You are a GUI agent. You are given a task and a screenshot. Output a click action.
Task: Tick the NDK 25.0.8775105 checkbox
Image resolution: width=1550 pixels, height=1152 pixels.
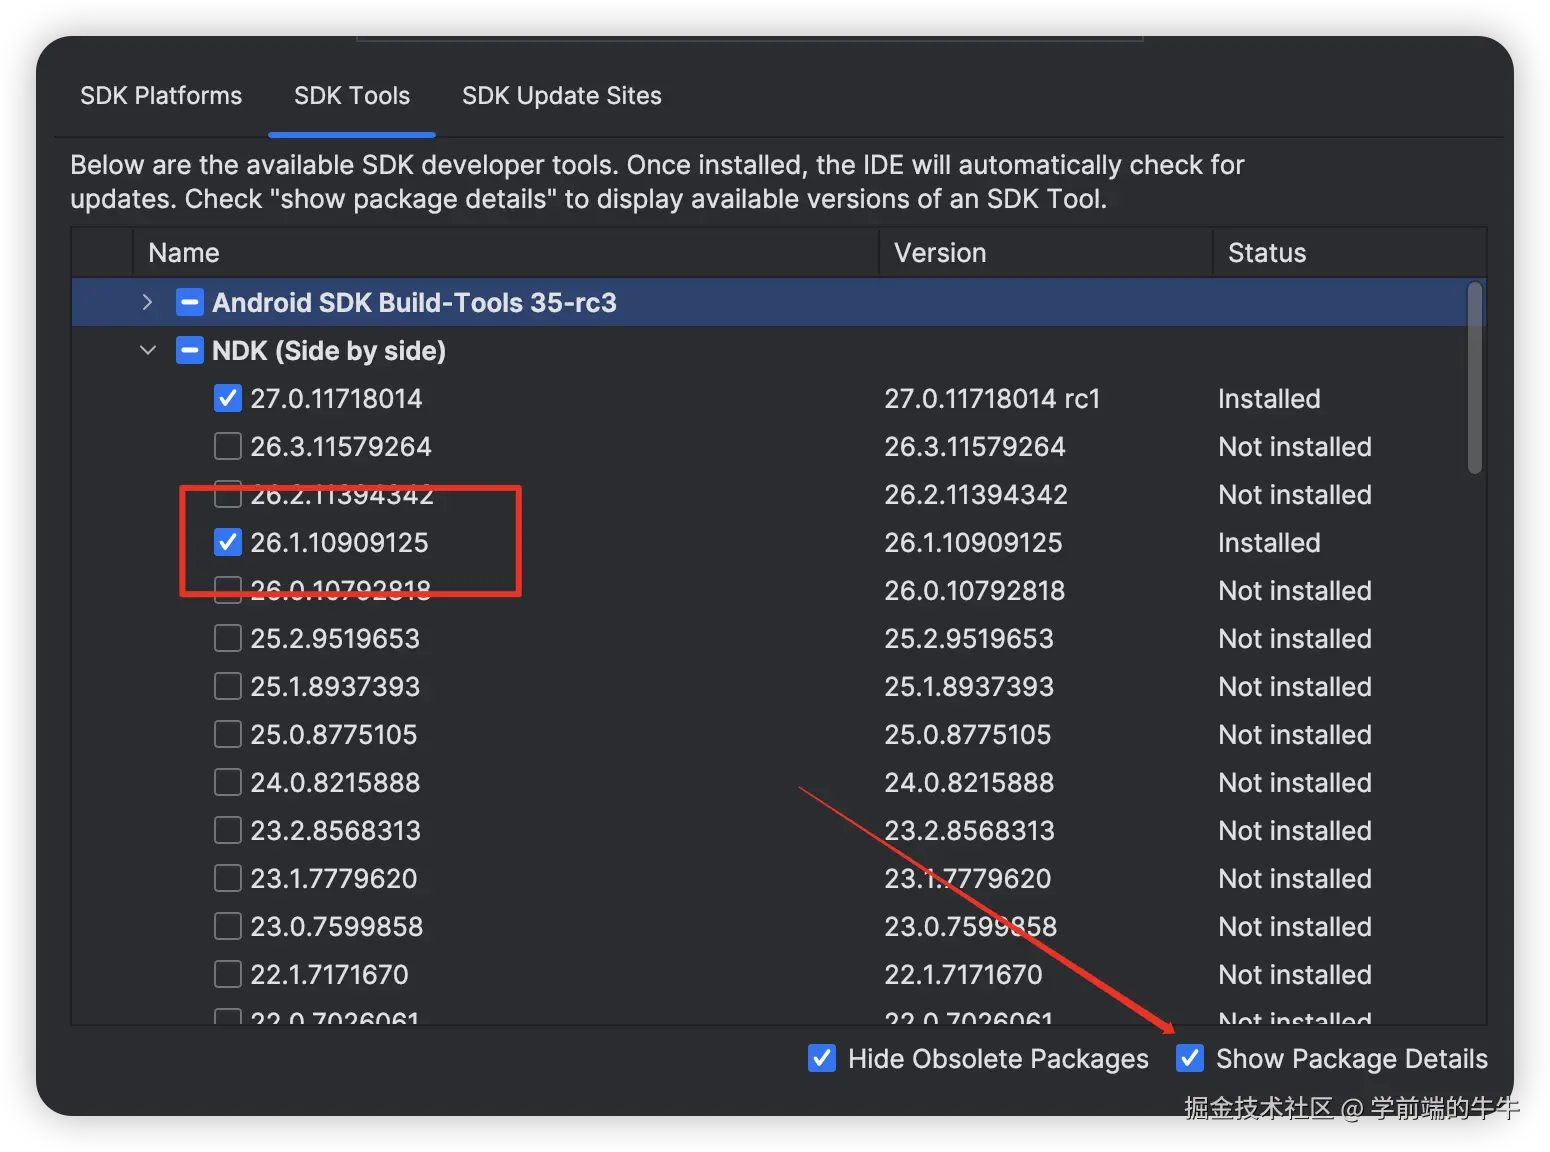click(x=228, y=734)
